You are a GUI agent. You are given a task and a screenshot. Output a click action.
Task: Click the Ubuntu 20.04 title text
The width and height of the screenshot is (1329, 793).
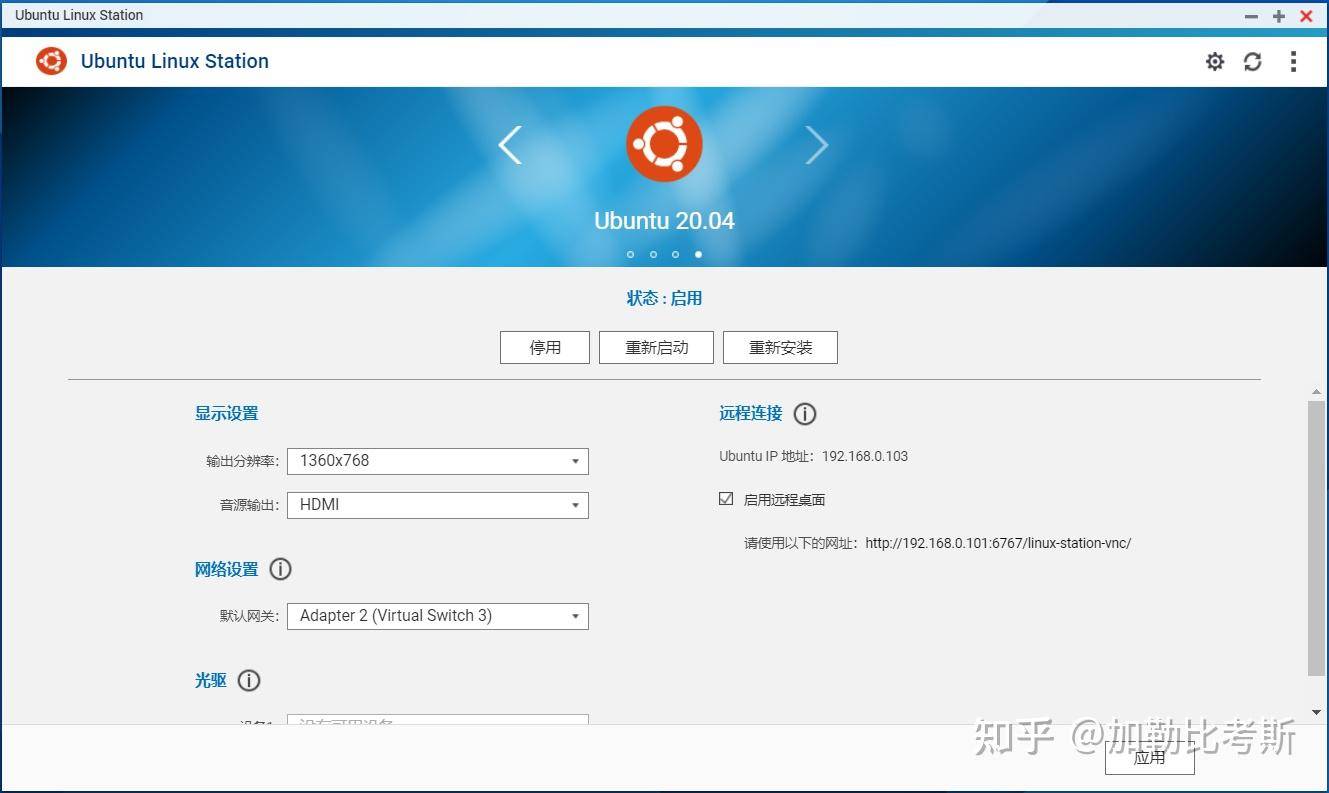point(664,221)
